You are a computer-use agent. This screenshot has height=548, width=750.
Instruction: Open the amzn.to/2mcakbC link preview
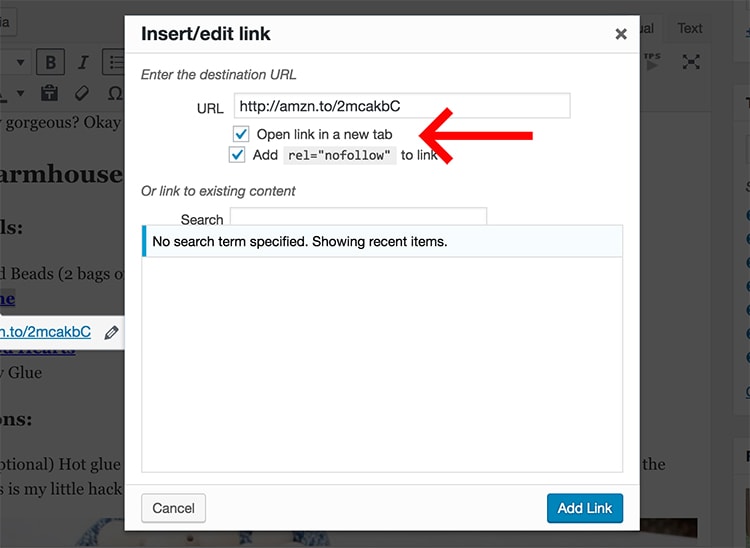[x=45, y=332]
